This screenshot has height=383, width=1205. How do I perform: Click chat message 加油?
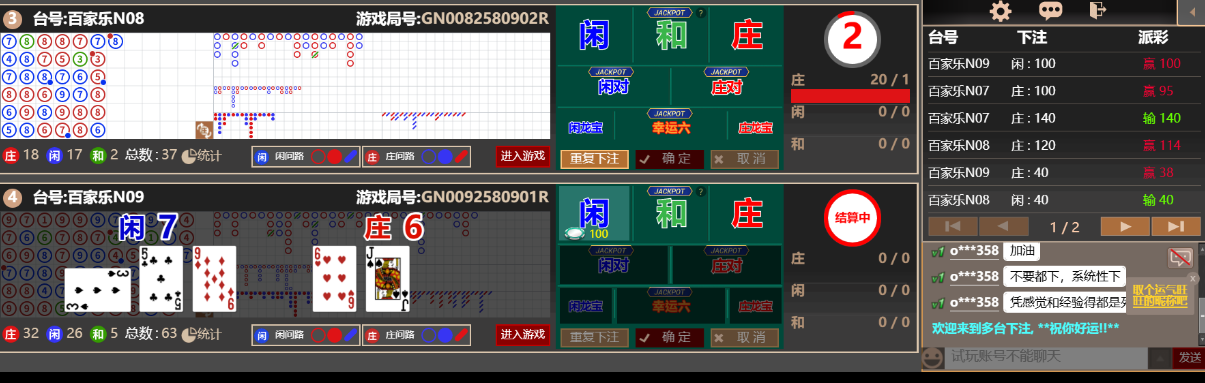point(1022,250)
